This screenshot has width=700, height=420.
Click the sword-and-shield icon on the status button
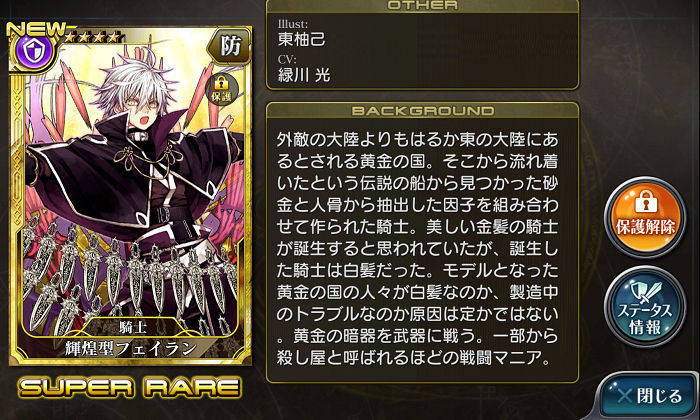click(x=645, y=291)
